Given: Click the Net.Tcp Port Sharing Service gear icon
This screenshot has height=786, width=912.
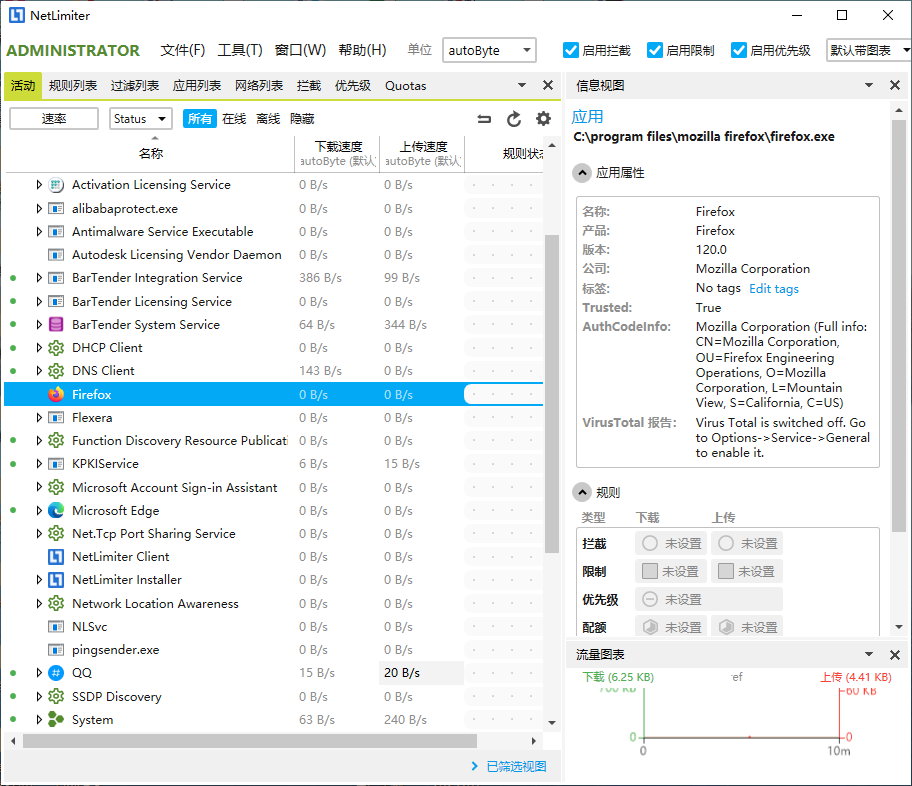Looking at the screenshot, I should 56,534.
